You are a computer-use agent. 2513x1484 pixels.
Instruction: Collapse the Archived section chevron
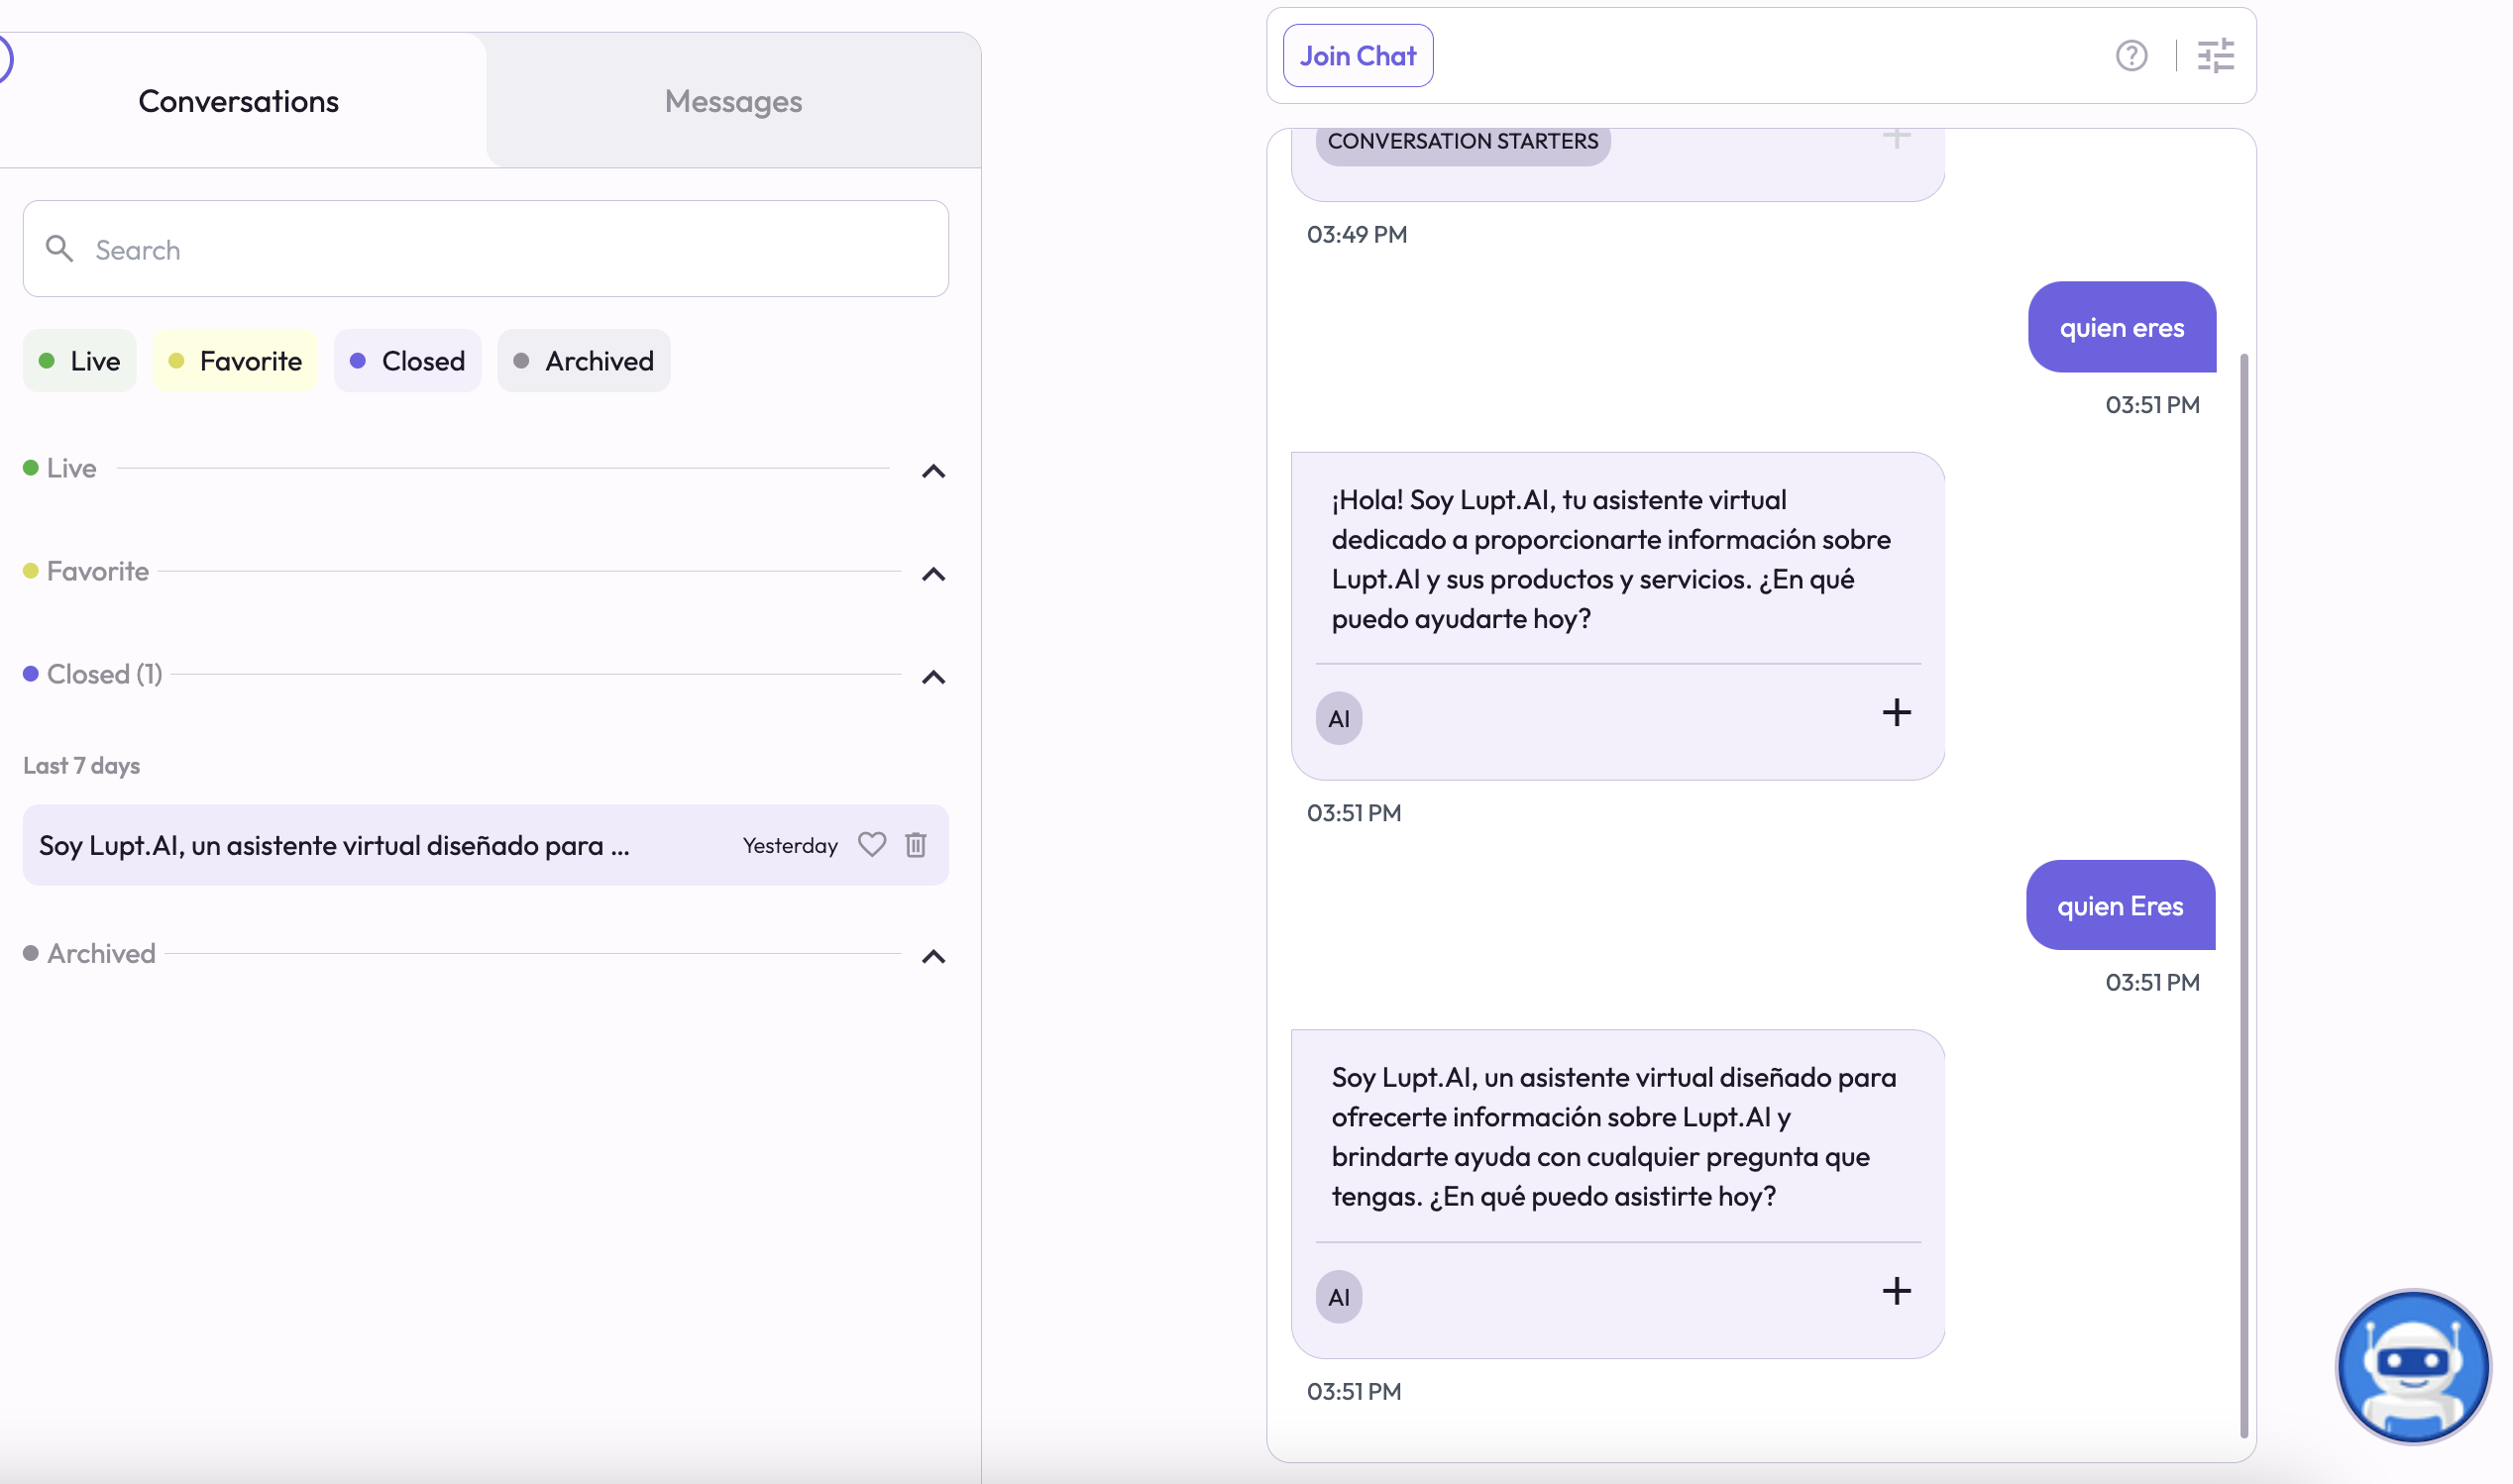[932, 956]
